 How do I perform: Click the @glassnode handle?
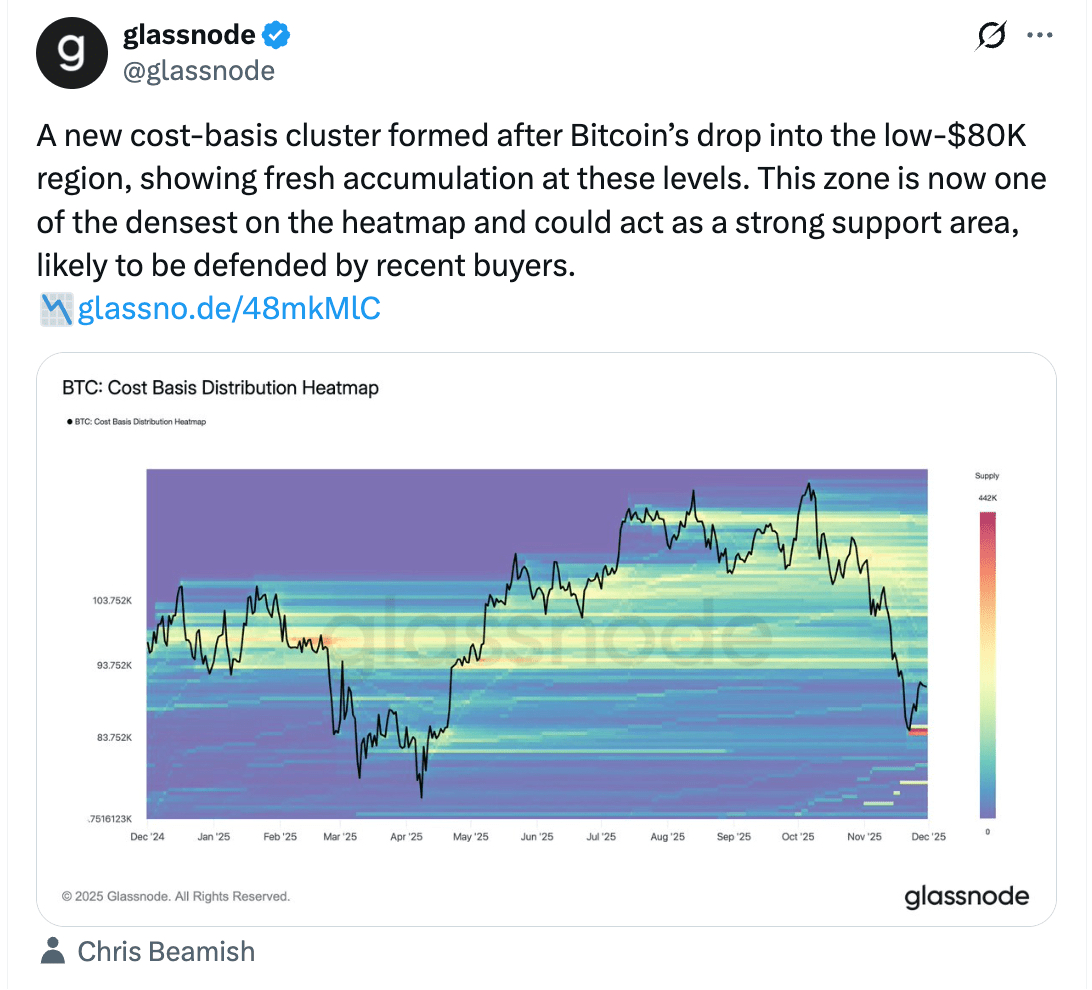coord(198,71)
